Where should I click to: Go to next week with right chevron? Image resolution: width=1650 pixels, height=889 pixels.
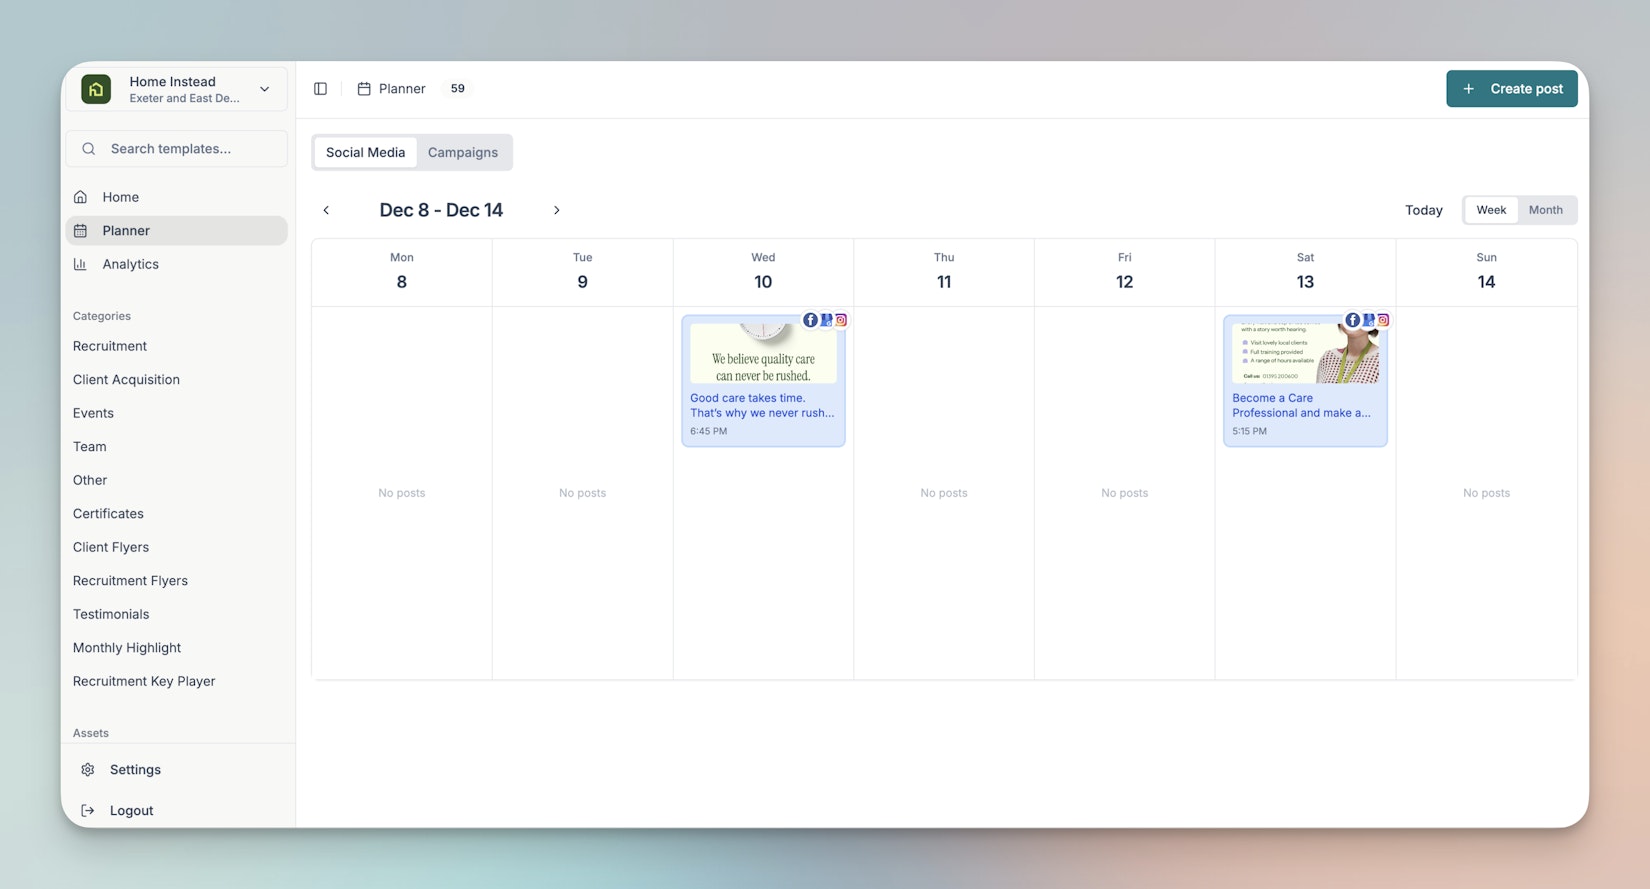(557, 210)
